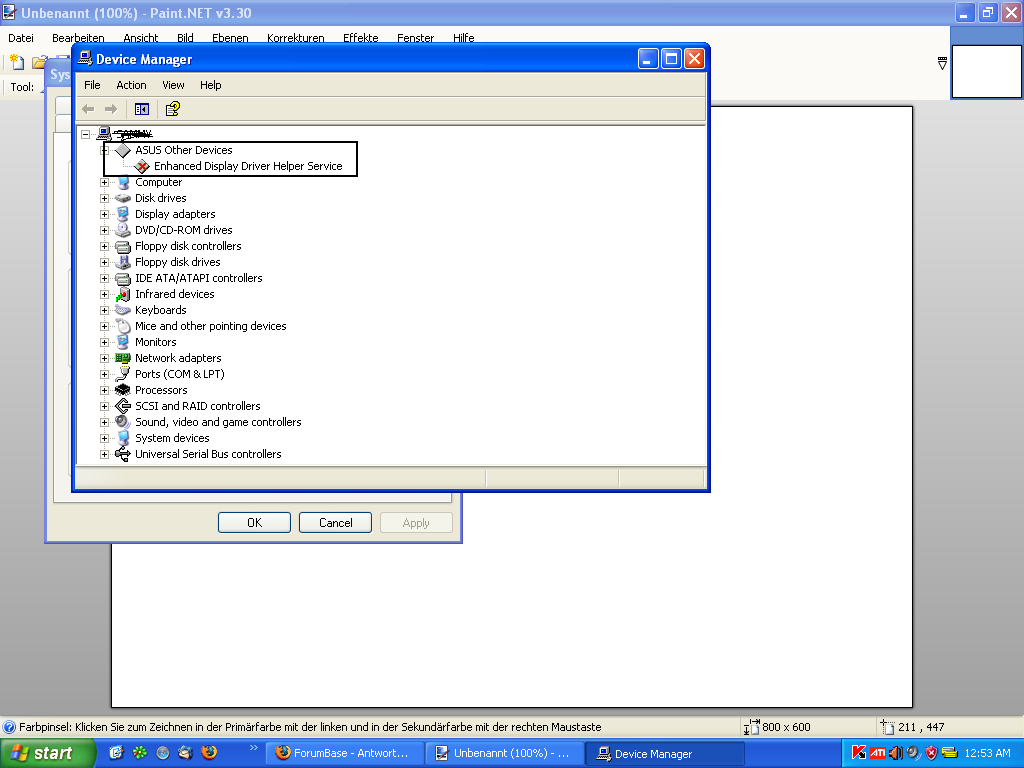The image size is (1024, 768).
Task: Click the Device Manager taskbar button
Action: 665,754
